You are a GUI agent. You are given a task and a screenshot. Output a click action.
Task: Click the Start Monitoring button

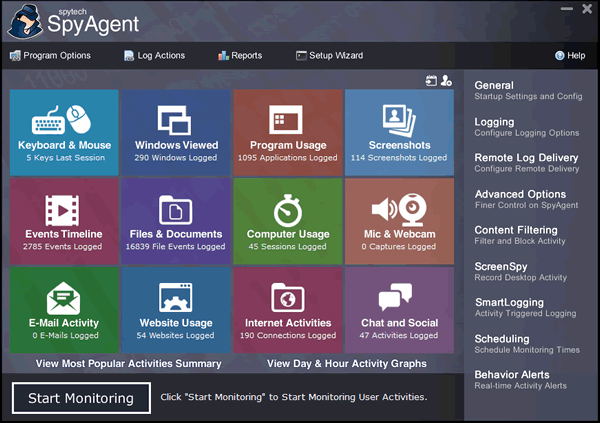click(81, 398)
